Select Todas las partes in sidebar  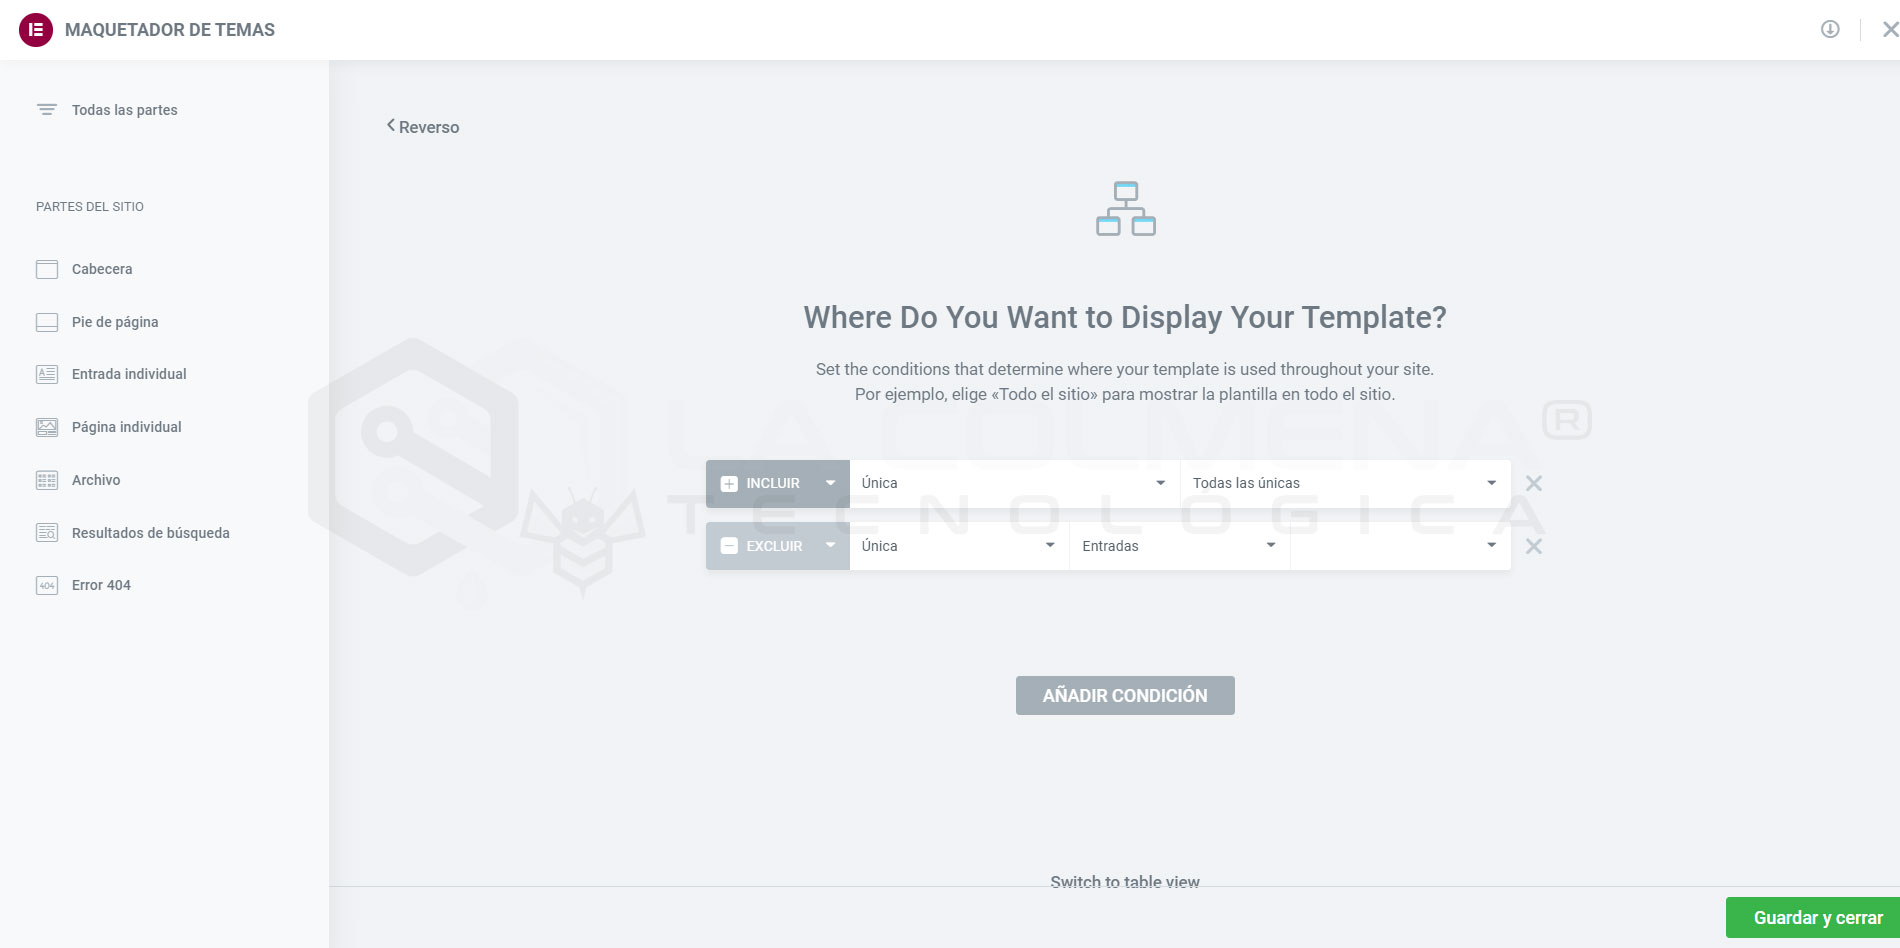[124, 110]
